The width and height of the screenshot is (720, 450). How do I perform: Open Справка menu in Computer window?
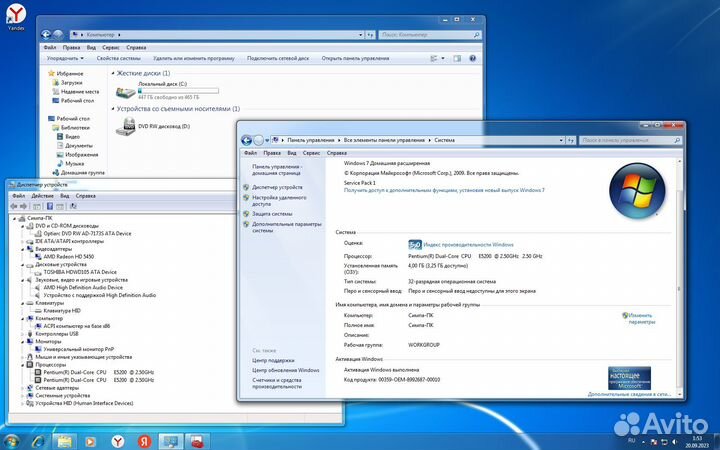point(136,47)
